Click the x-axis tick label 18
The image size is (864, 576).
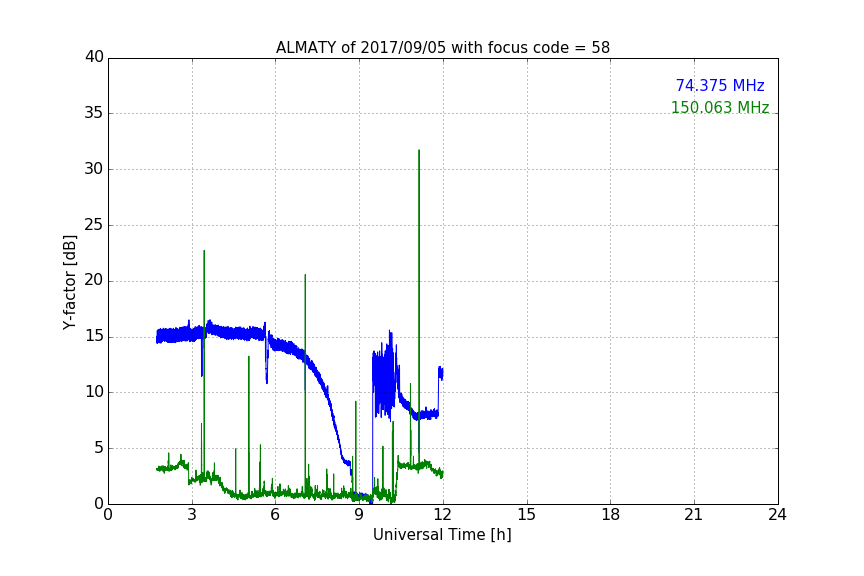(610, 515)
